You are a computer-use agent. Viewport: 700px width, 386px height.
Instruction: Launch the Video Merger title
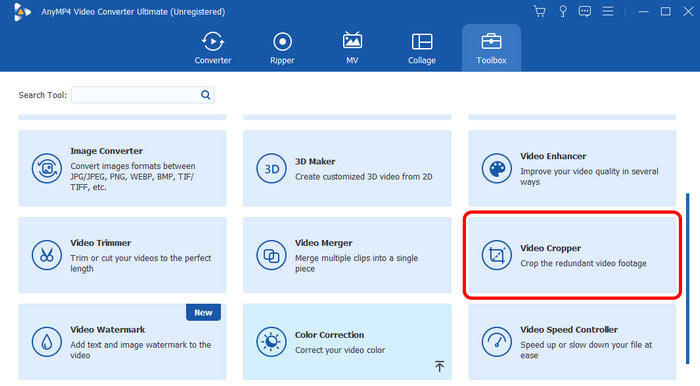tap(324, 243)
